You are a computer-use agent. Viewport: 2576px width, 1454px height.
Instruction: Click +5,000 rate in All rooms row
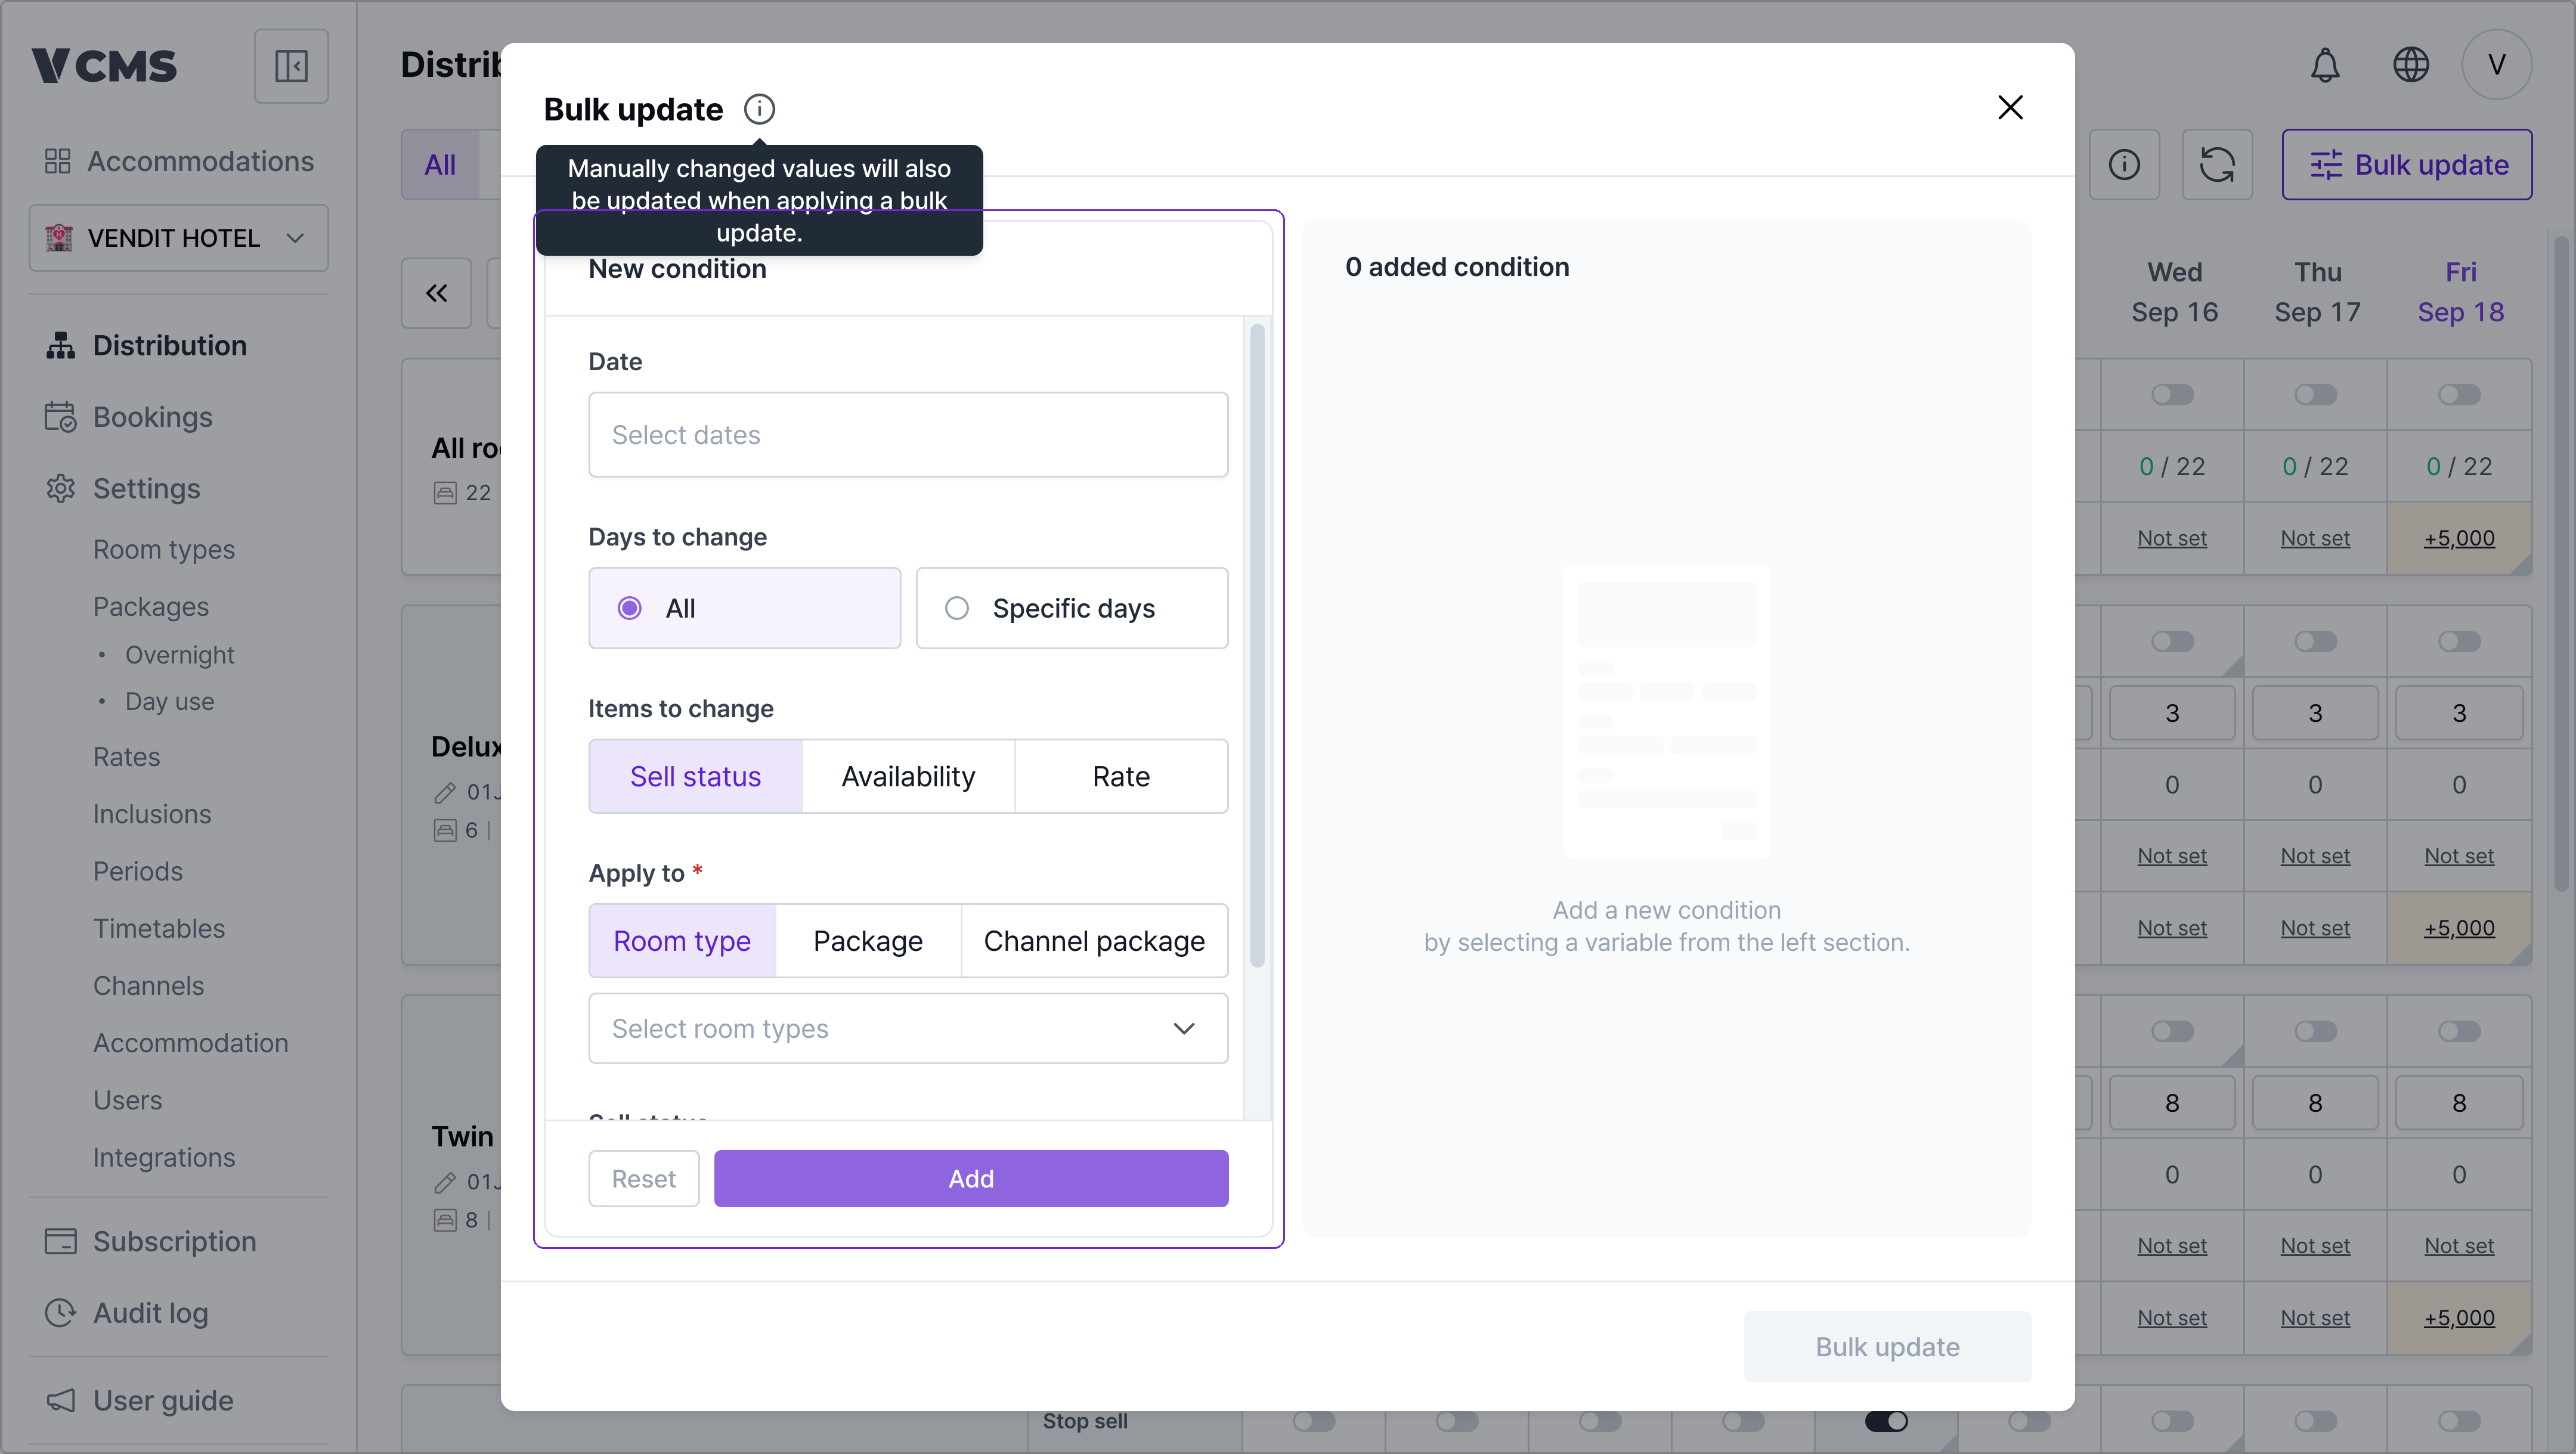point(2459,538)
